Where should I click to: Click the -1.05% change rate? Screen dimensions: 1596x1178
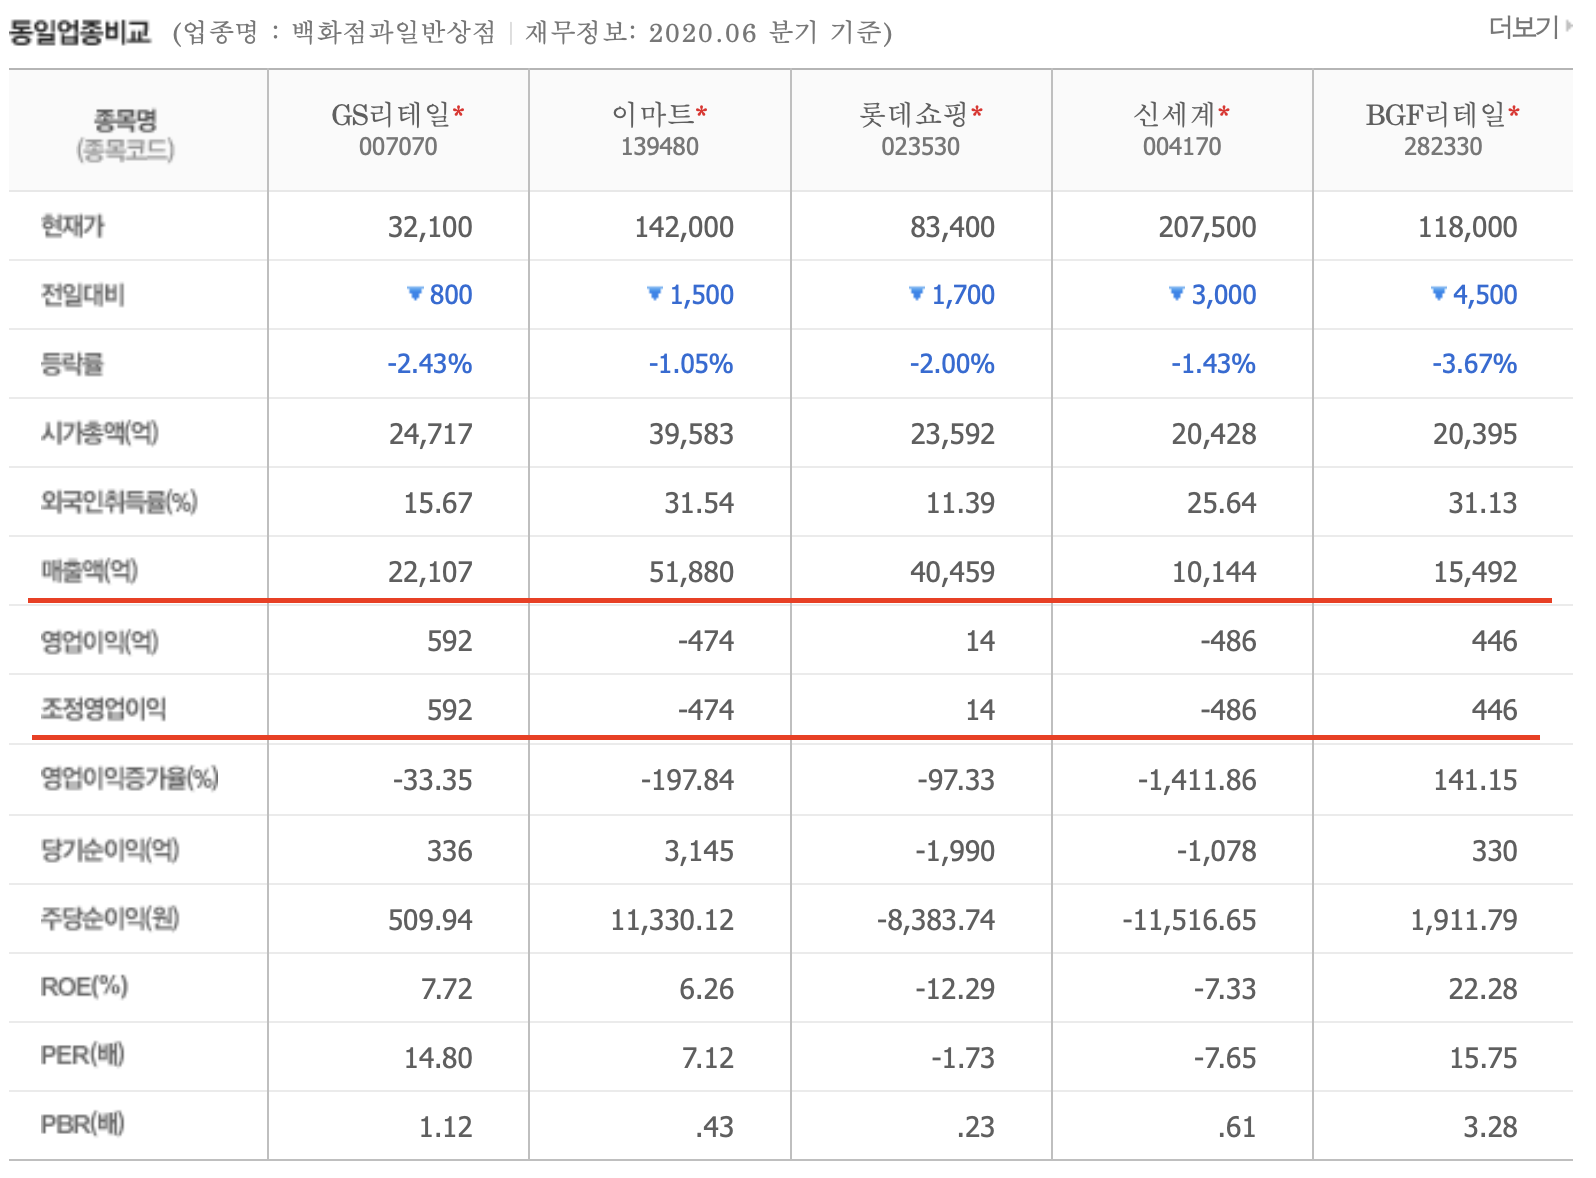coord(691,364)
